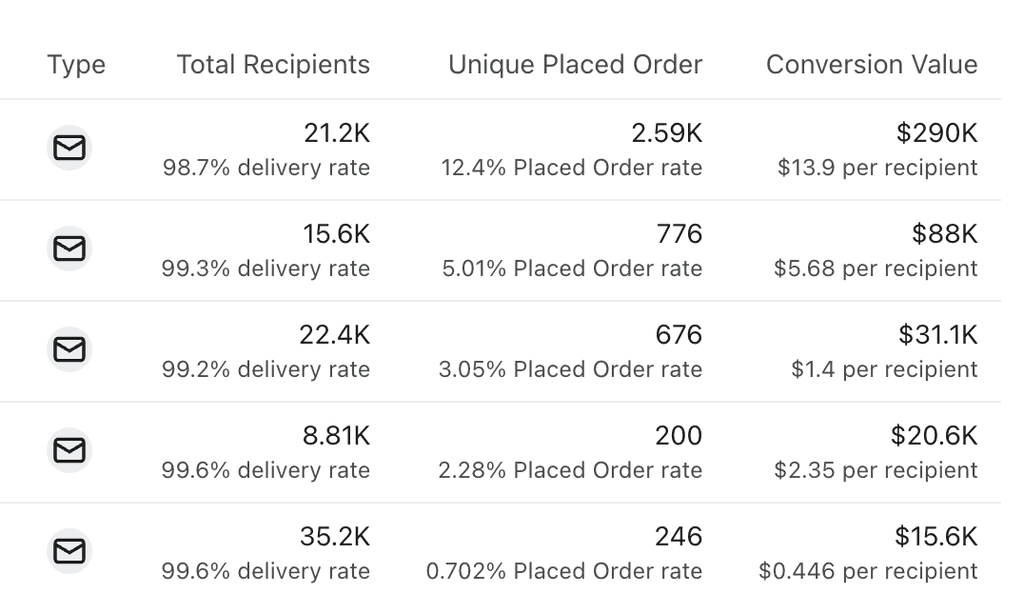Sort by Conversion Value column header

pyautogui.click(x=871, y=65)
